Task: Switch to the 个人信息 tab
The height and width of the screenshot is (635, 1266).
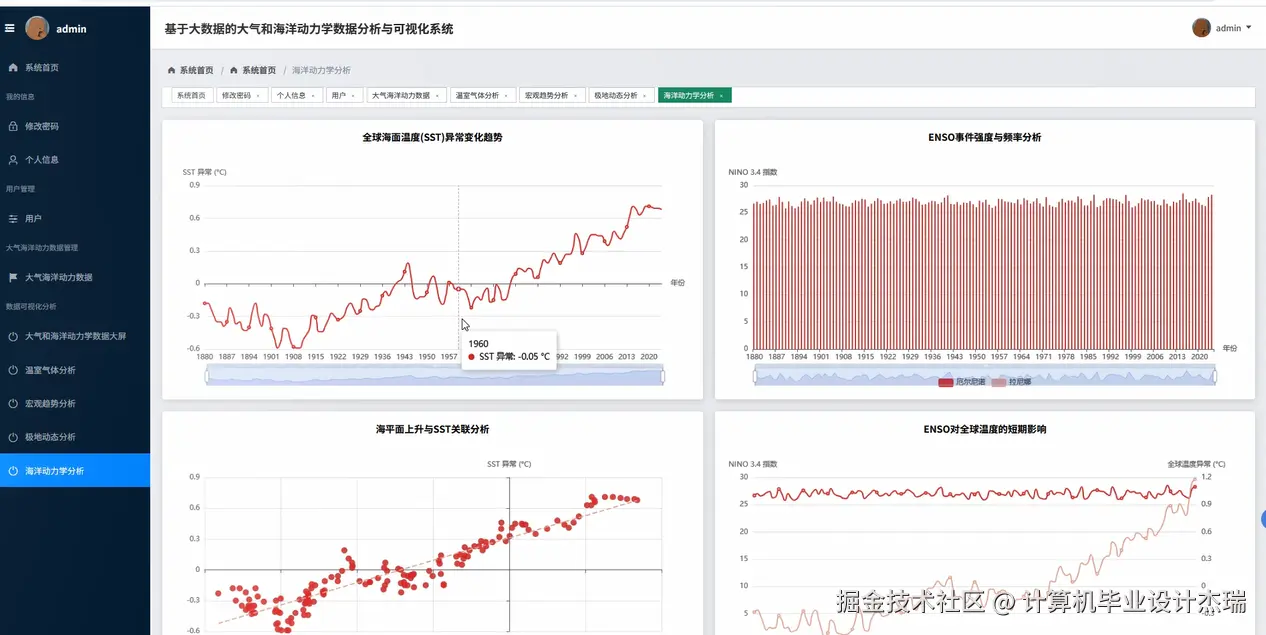Action: (296, 96)
